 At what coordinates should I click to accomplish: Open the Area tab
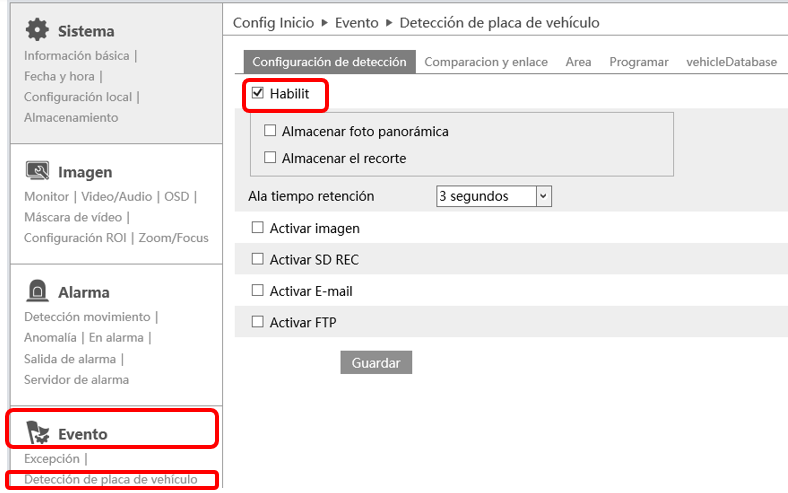[578, 62]
